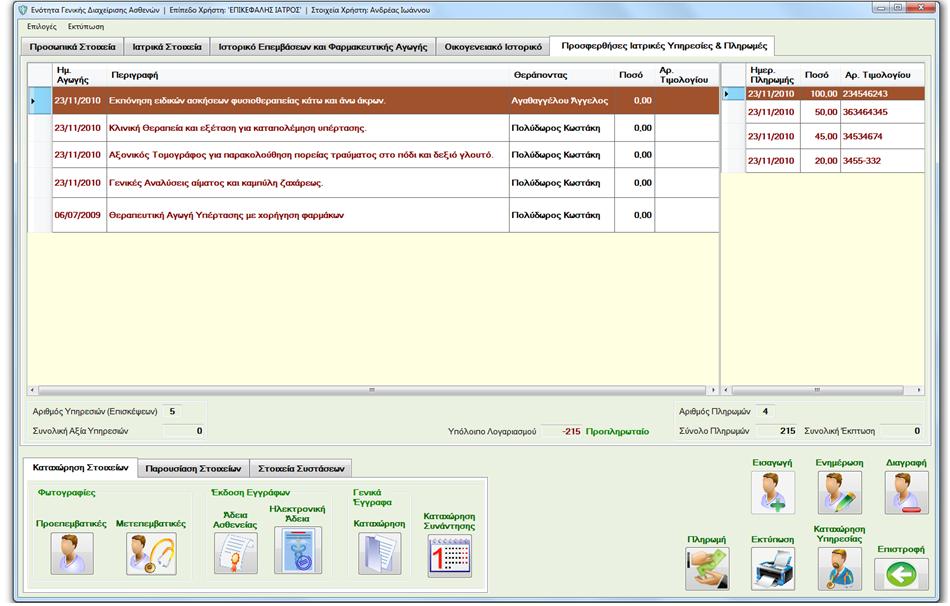
Task: Open Καταχώρηση Συνάντησης calendar icon
Action: pos(449,556)
